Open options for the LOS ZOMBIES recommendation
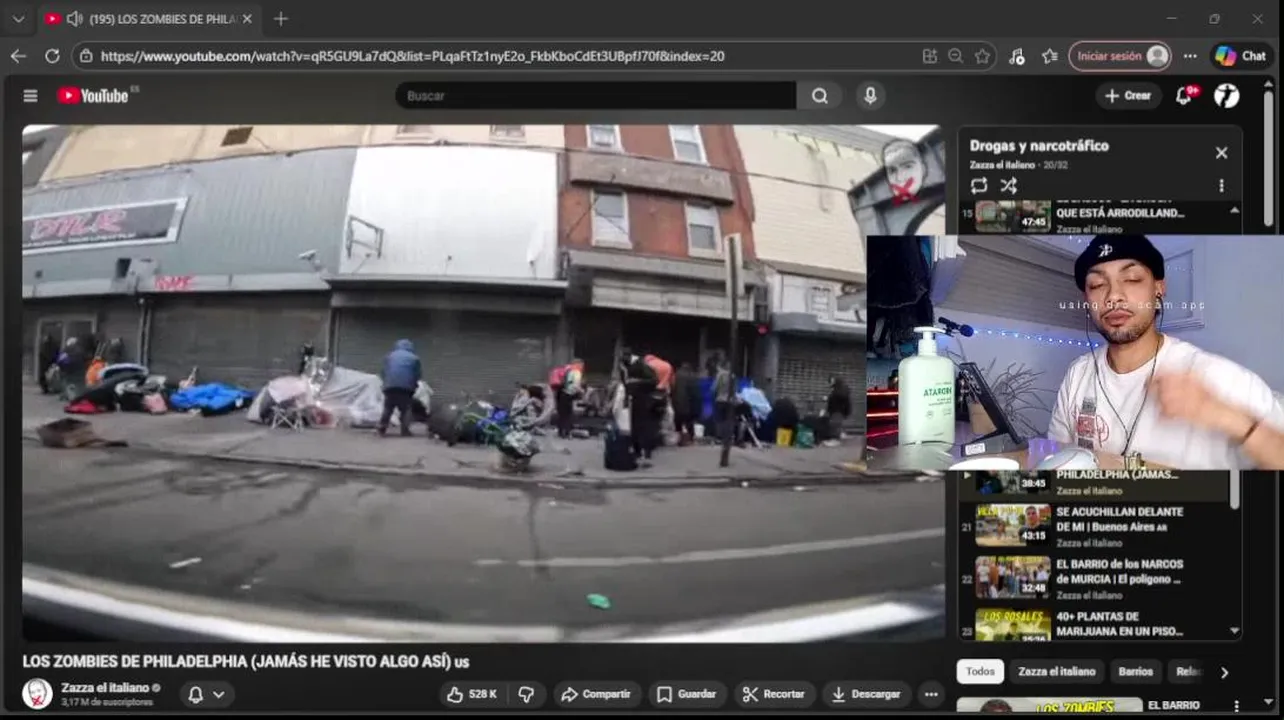 1236,706
